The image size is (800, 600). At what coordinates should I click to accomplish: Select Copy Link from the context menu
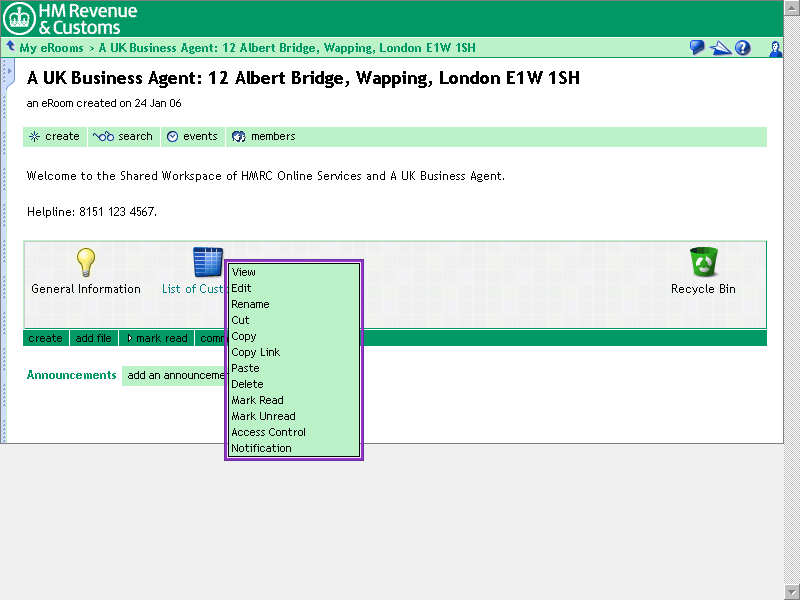[x=256, y=352]
